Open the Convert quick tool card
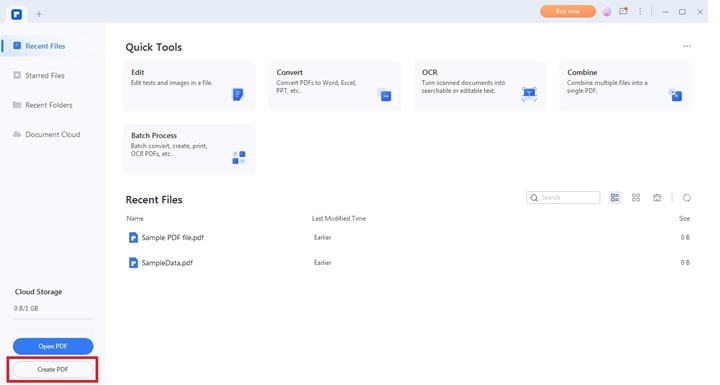720x385 pixels. [x=335, y=86]
